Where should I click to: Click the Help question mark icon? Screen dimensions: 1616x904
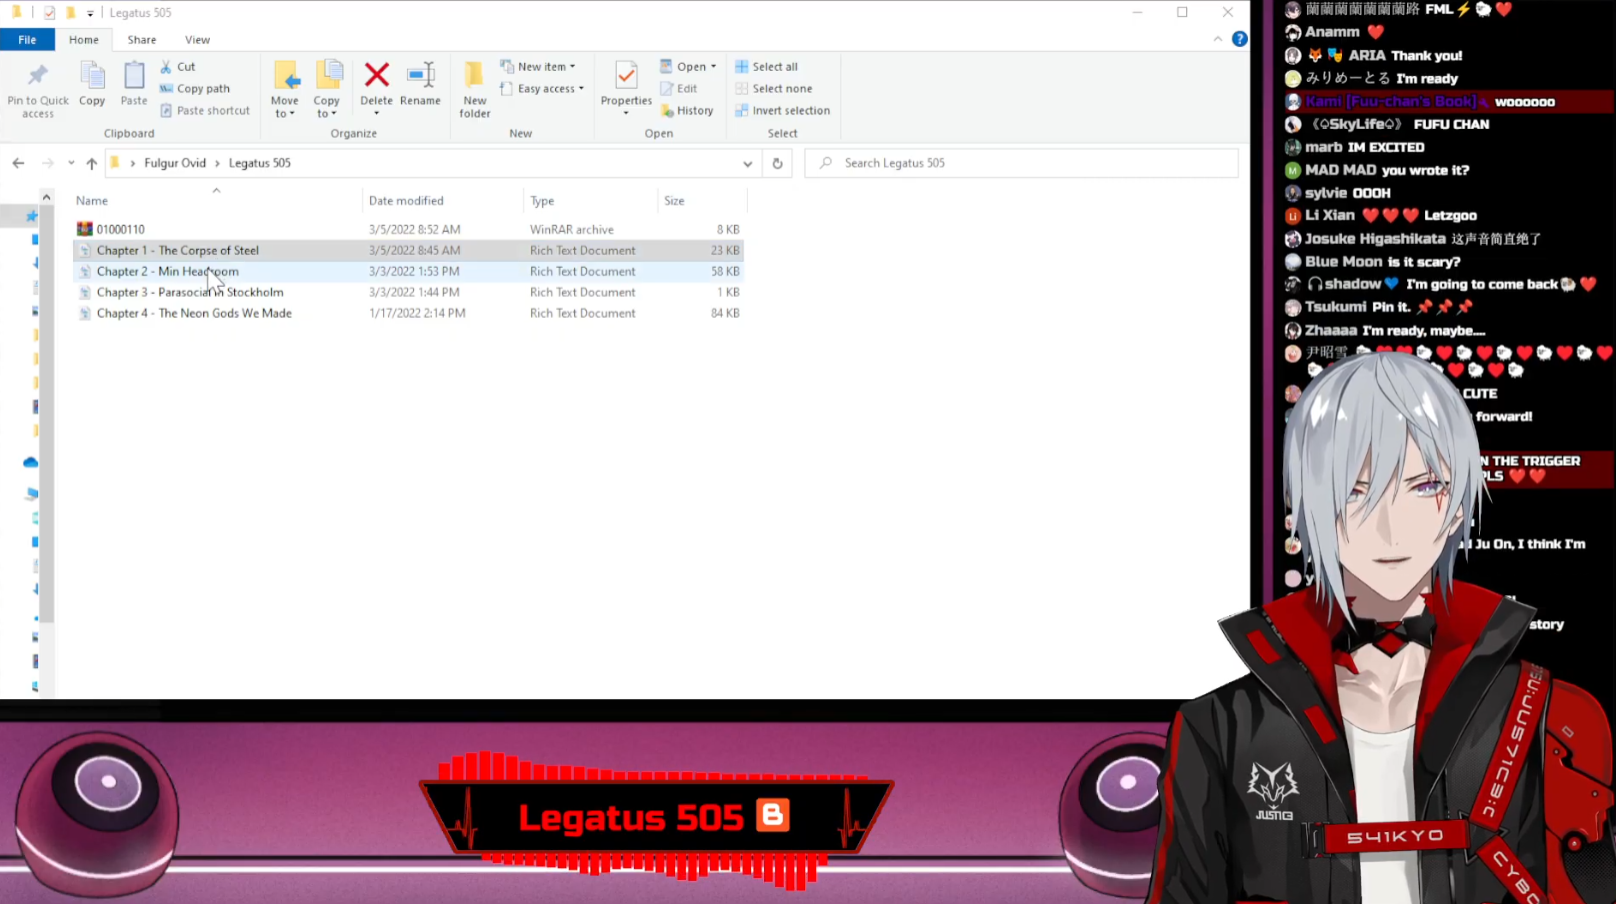pos(1240,39)
